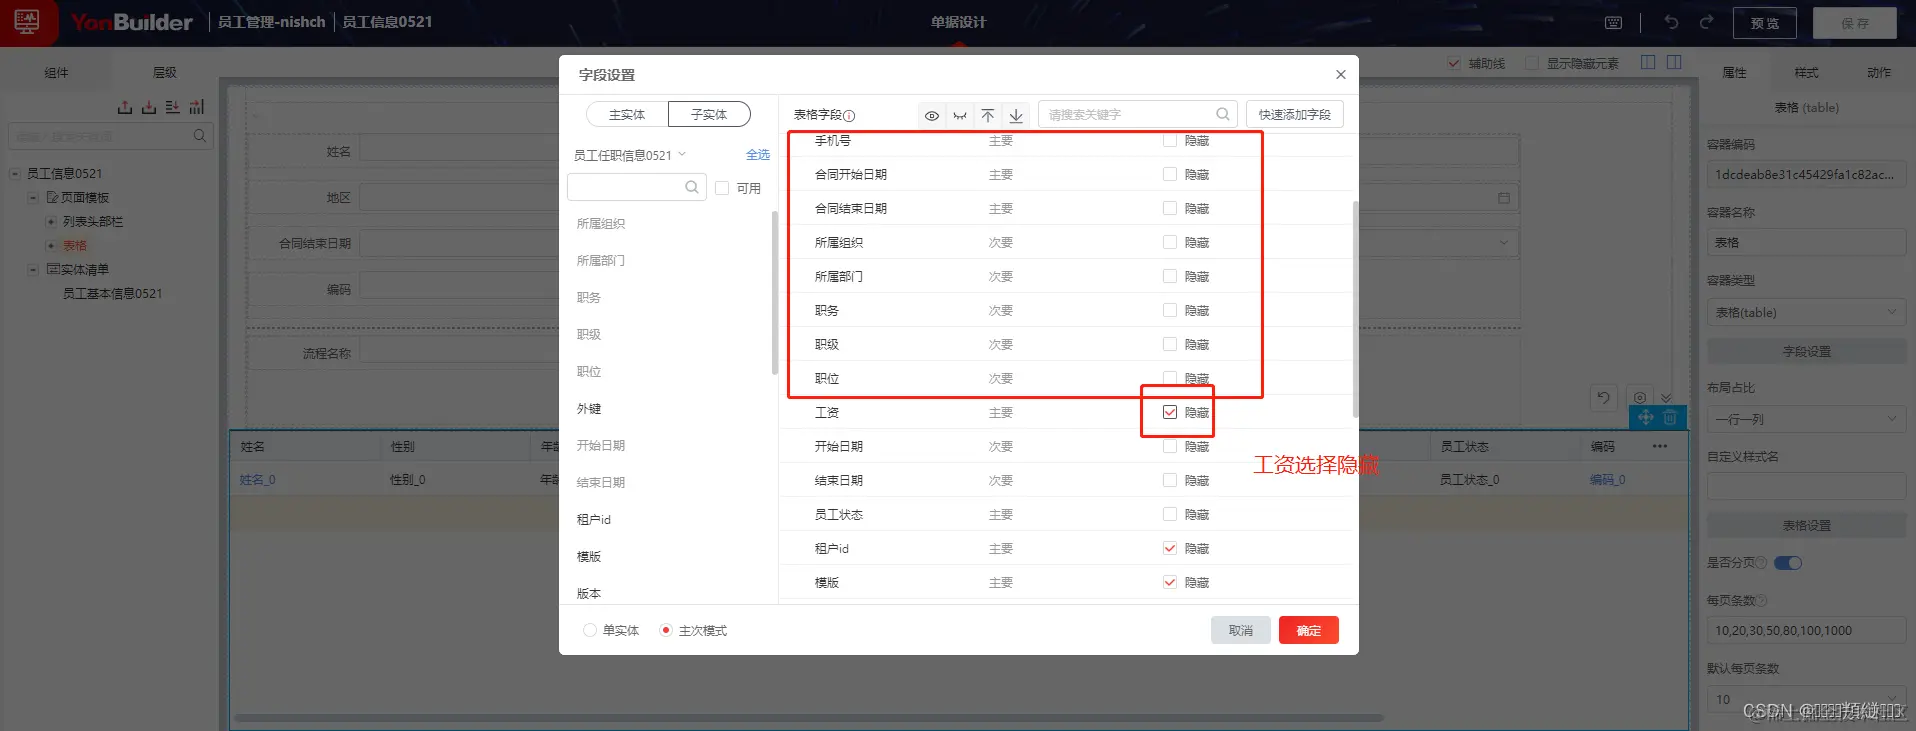Open the 布局占比 一行一列 dropdown
The image size is (1916, 731).
click(x=1806, y=419)
